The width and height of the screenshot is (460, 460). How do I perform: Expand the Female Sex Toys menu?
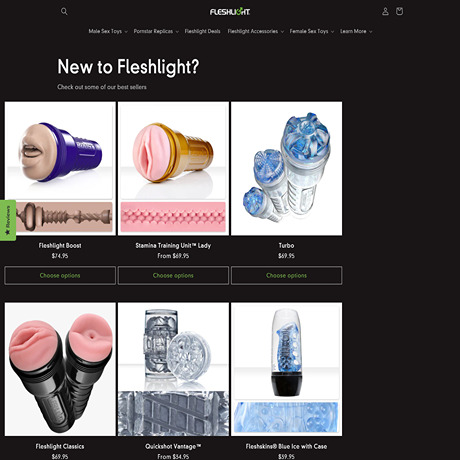click(312, 31)
